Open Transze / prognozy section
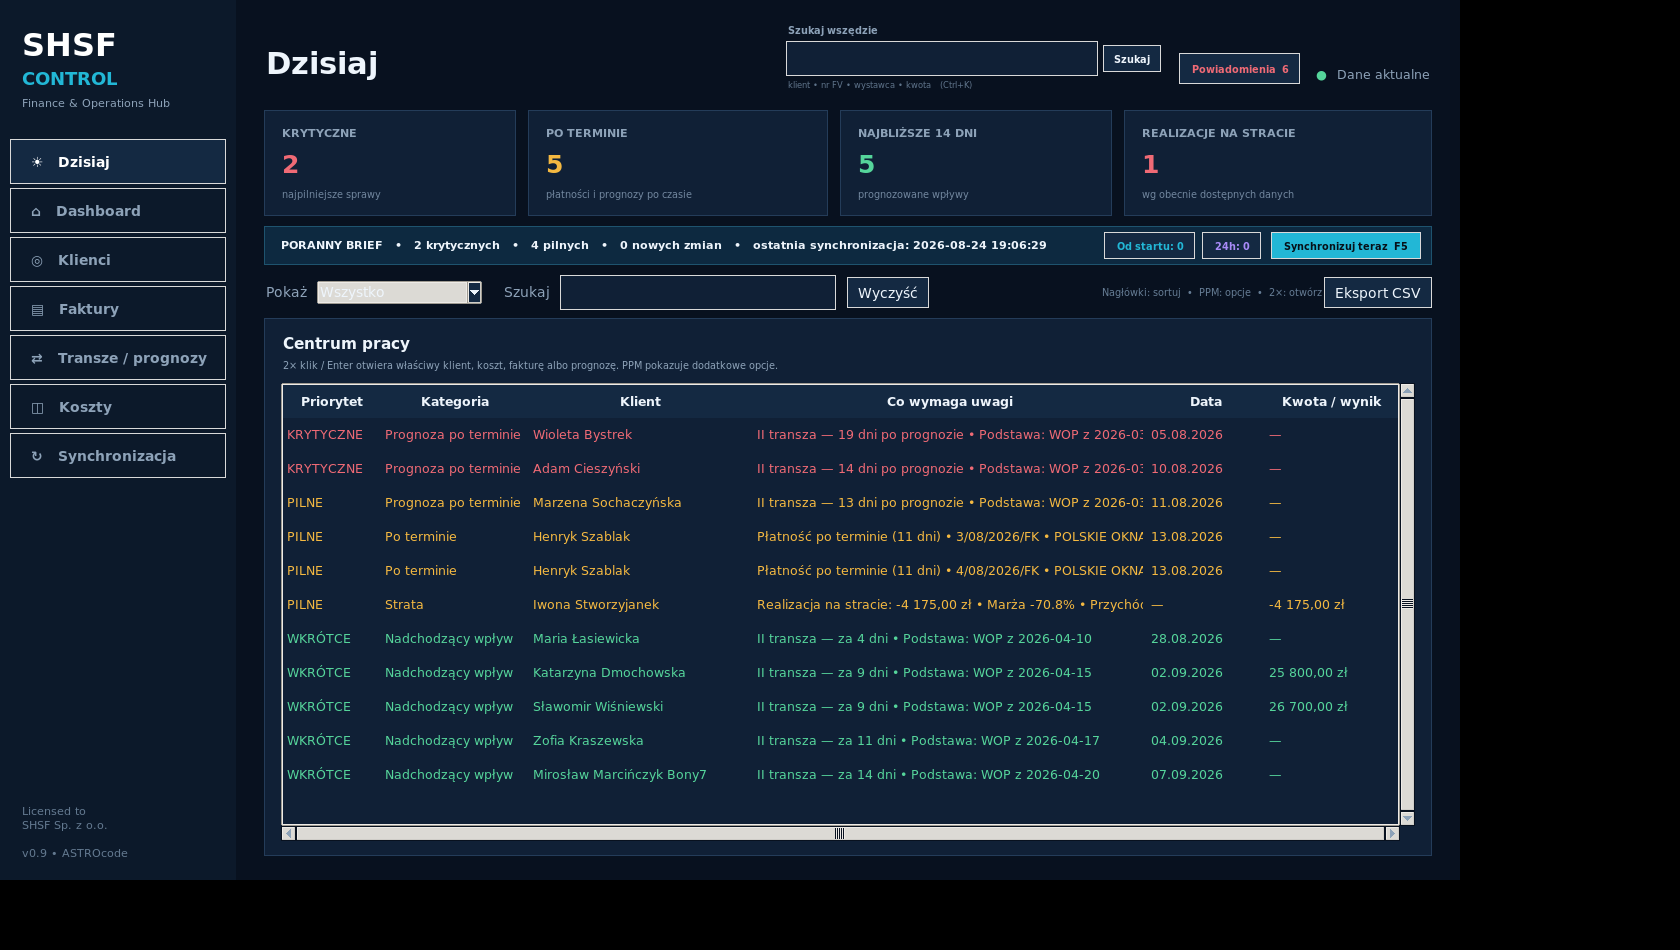 point(118,358)
